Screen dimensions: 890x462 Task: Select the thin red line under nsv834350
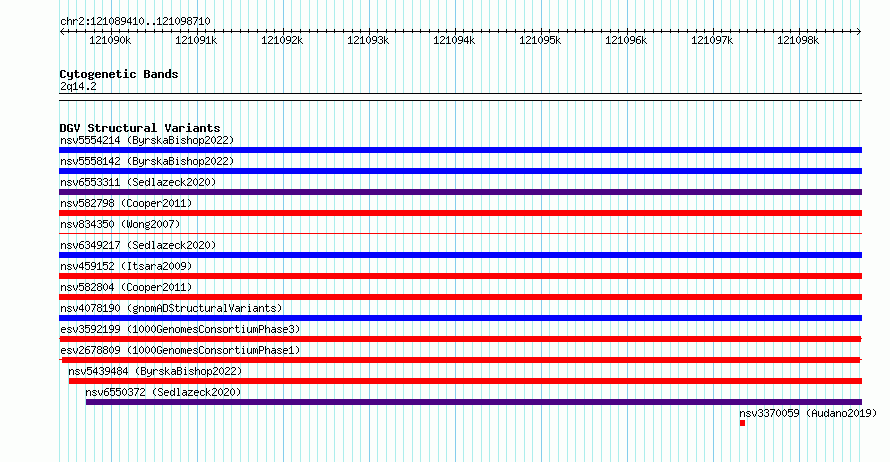(460, 233)
